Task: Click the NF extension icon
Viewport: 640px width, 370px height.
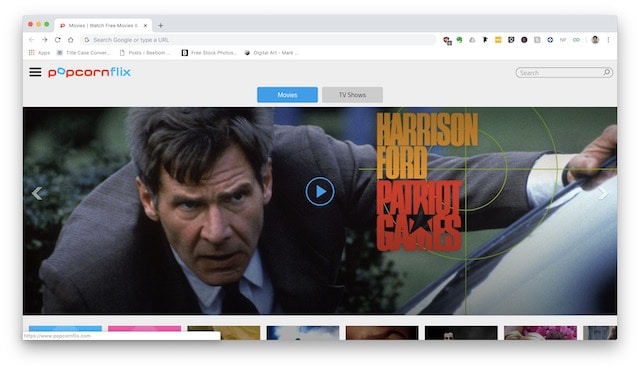Action: pyautogui.click(x=563, y=40)
